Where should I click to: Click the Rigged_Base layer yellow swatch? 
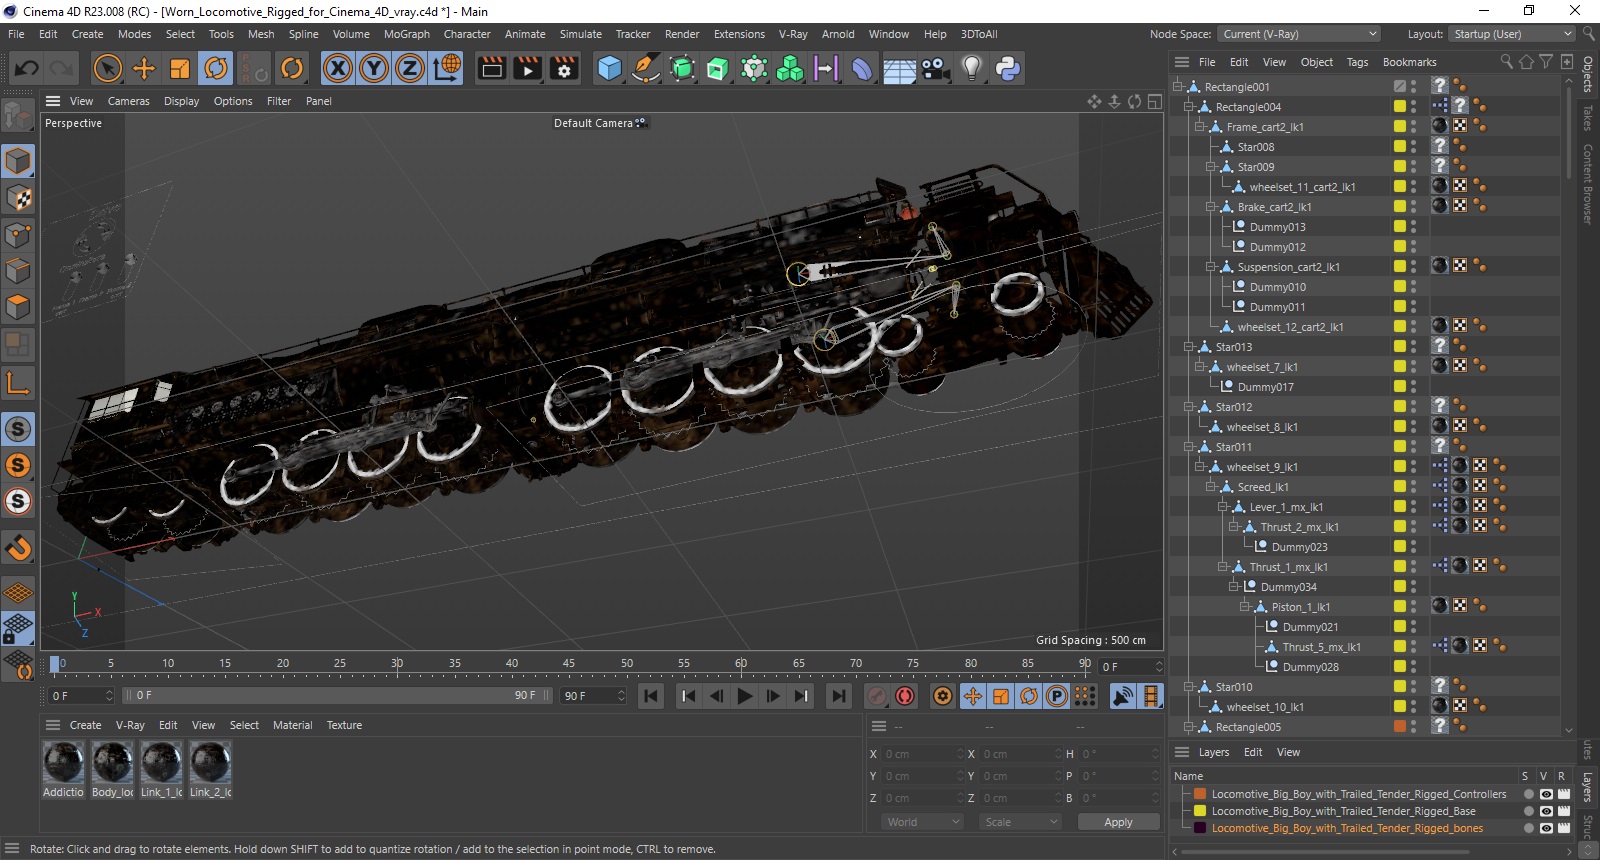[x=1200, y=811]
